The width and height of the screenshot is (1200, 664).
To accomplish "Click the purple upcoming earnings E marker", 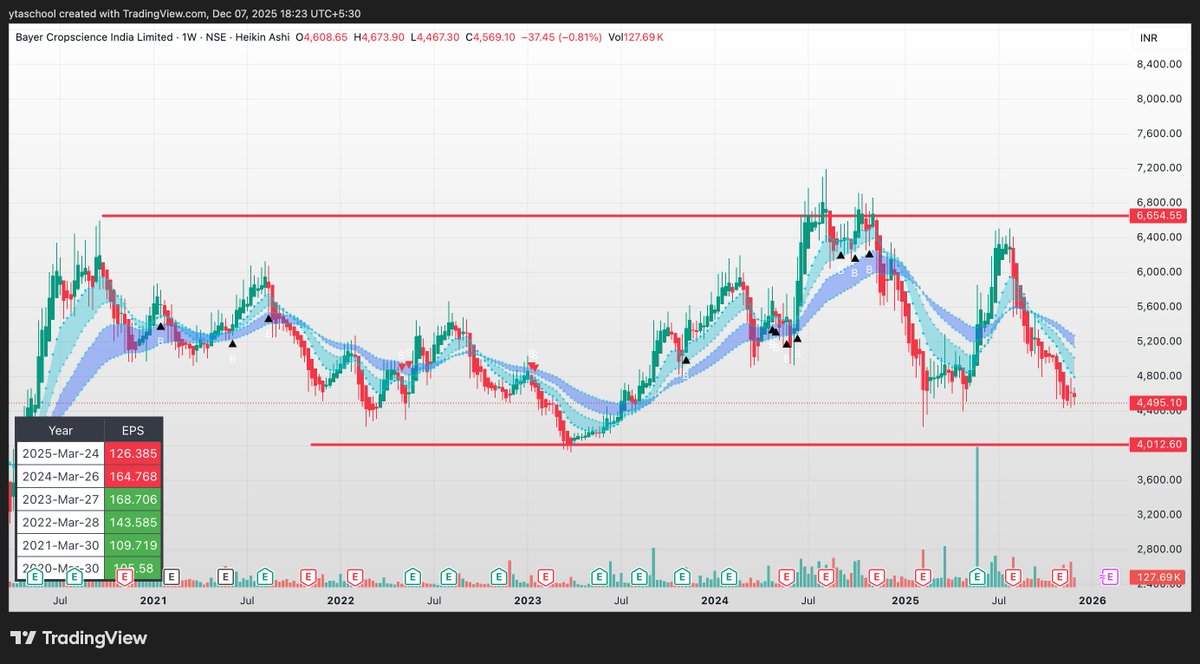I will coord(1108,577).
